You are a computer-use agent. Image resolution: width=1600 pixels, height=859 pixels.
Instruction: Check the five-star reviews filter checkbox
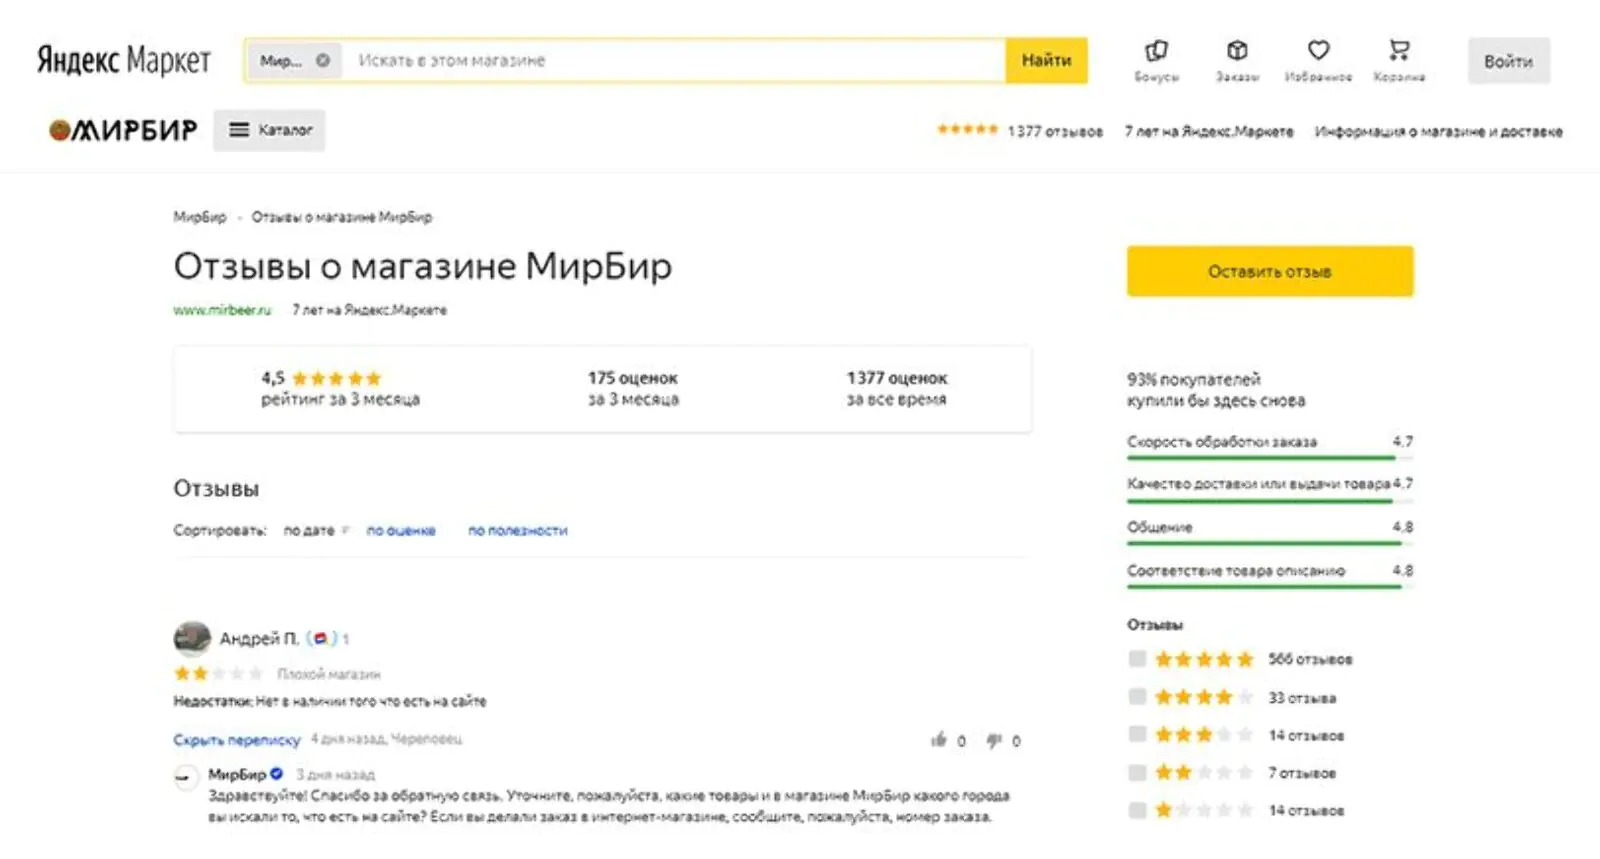(x=1137, y=658)
